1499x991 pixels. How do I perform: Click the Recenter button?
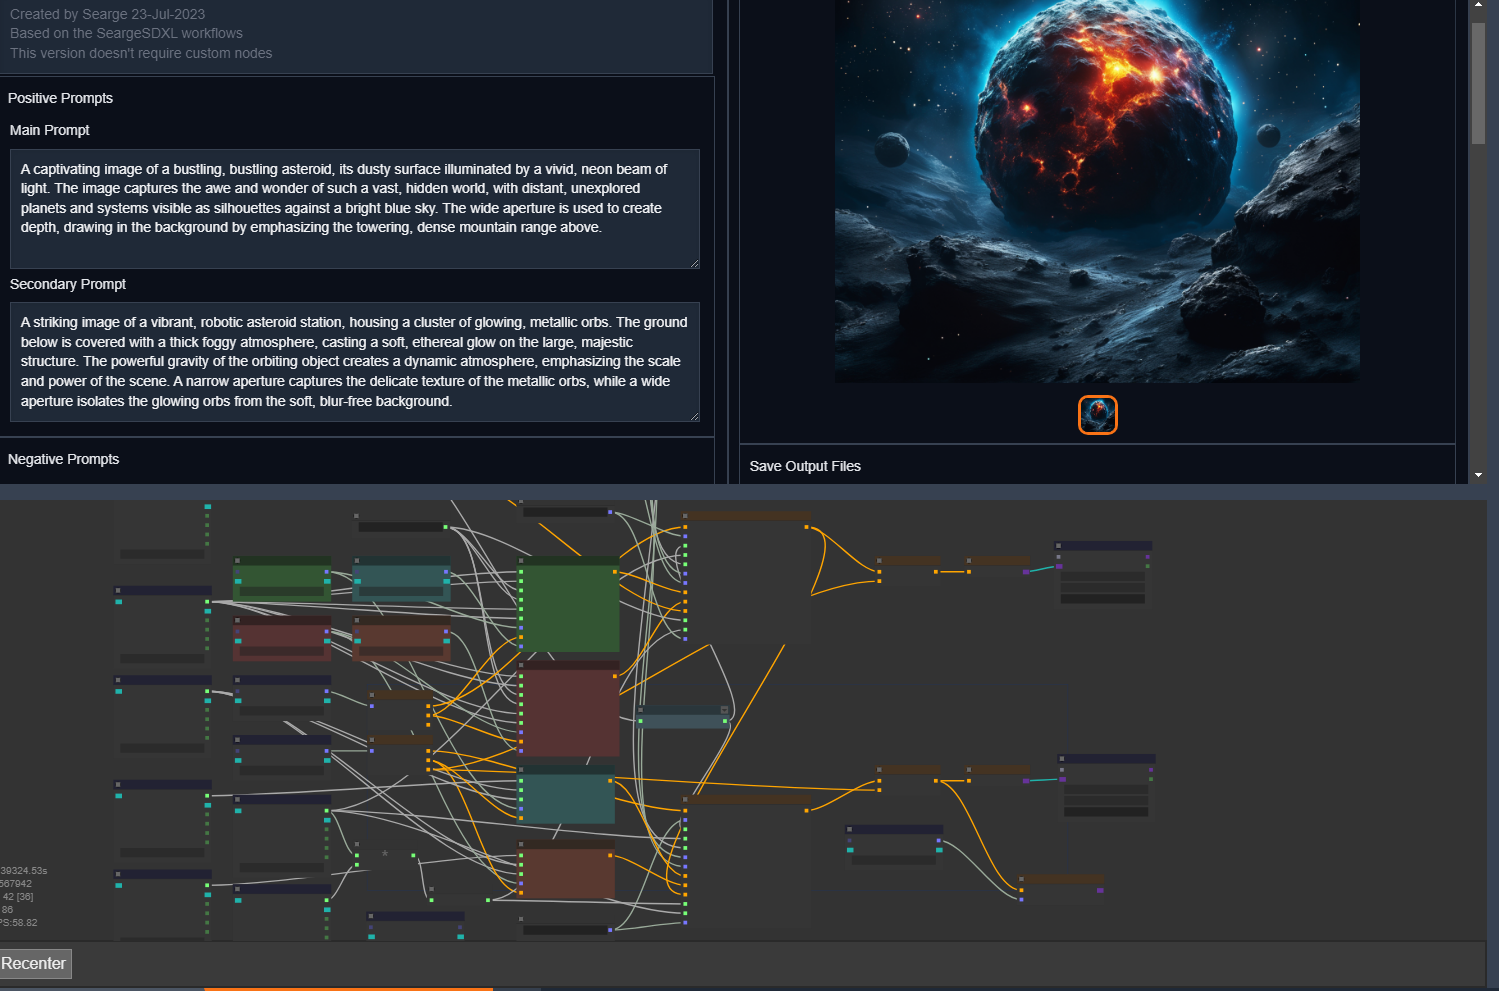coord(34,964)
